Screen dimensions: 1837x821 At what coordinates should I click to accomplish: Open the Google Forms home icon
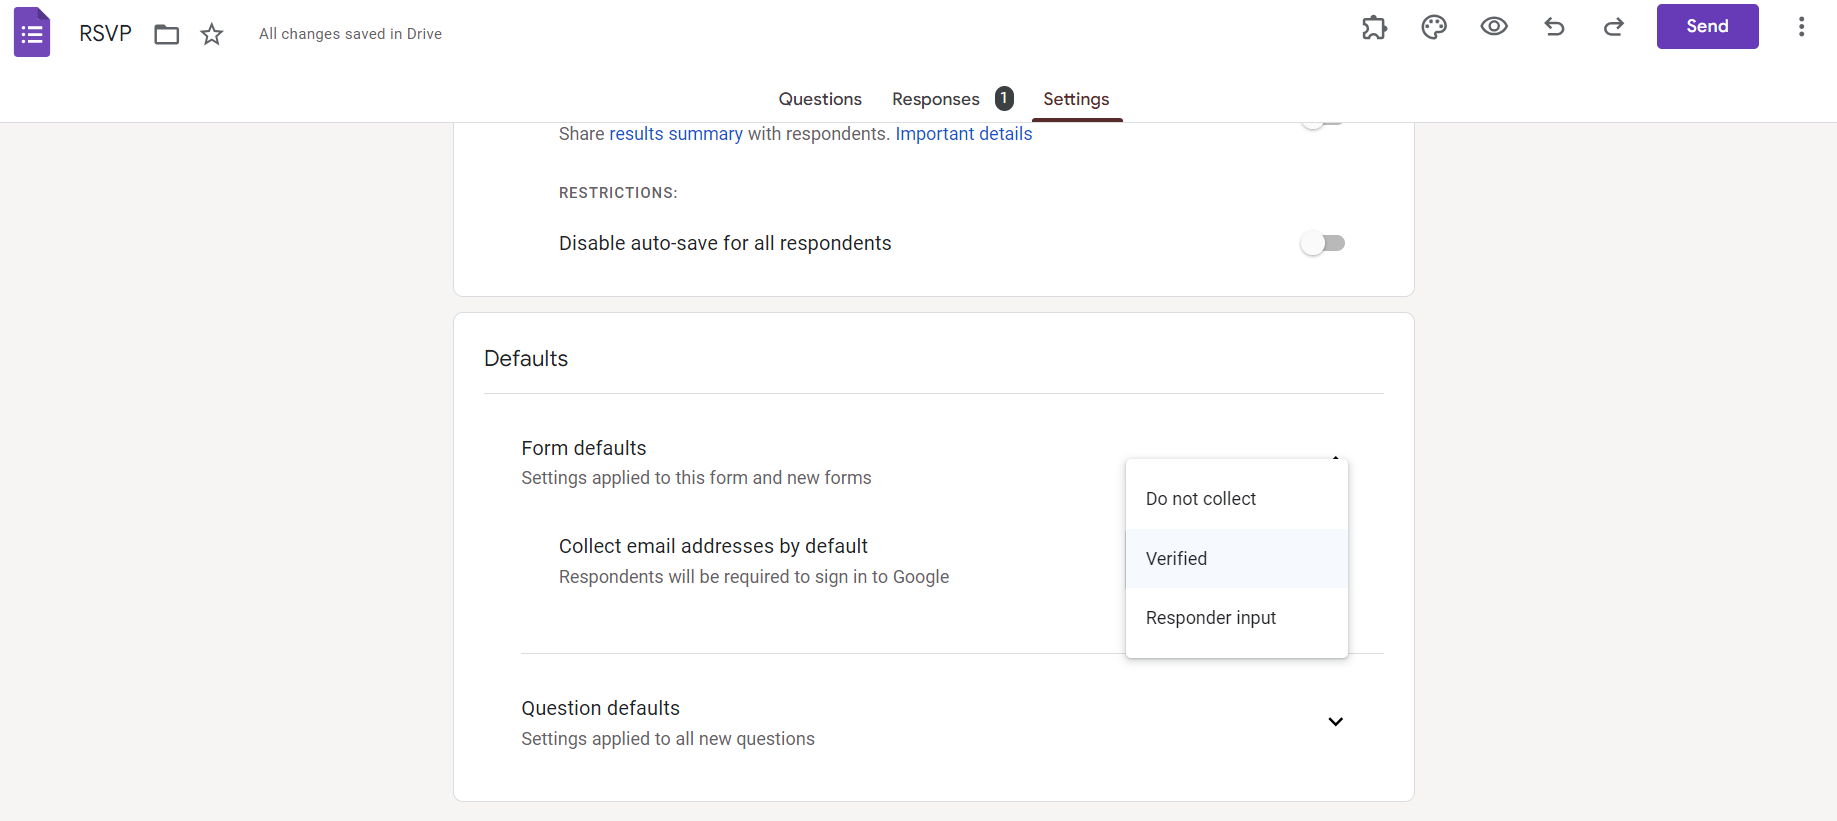click(x=32, y=33)
